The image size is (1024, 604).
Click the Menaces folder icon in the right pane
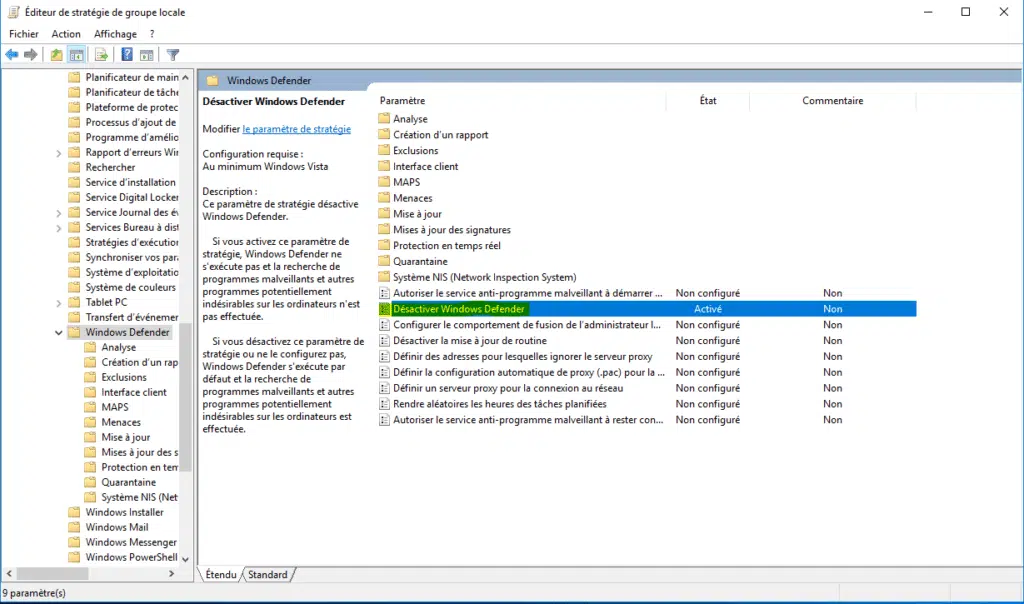coord(384,197)
